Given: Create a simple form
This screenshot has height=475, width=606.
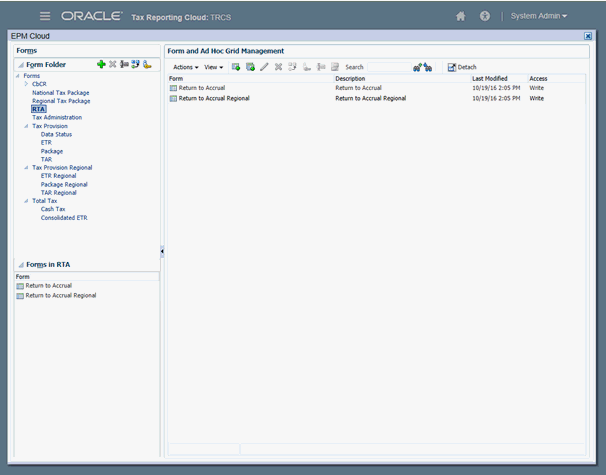Looking at the screenshot, I should pyautogui.click(x=236, y=67).
